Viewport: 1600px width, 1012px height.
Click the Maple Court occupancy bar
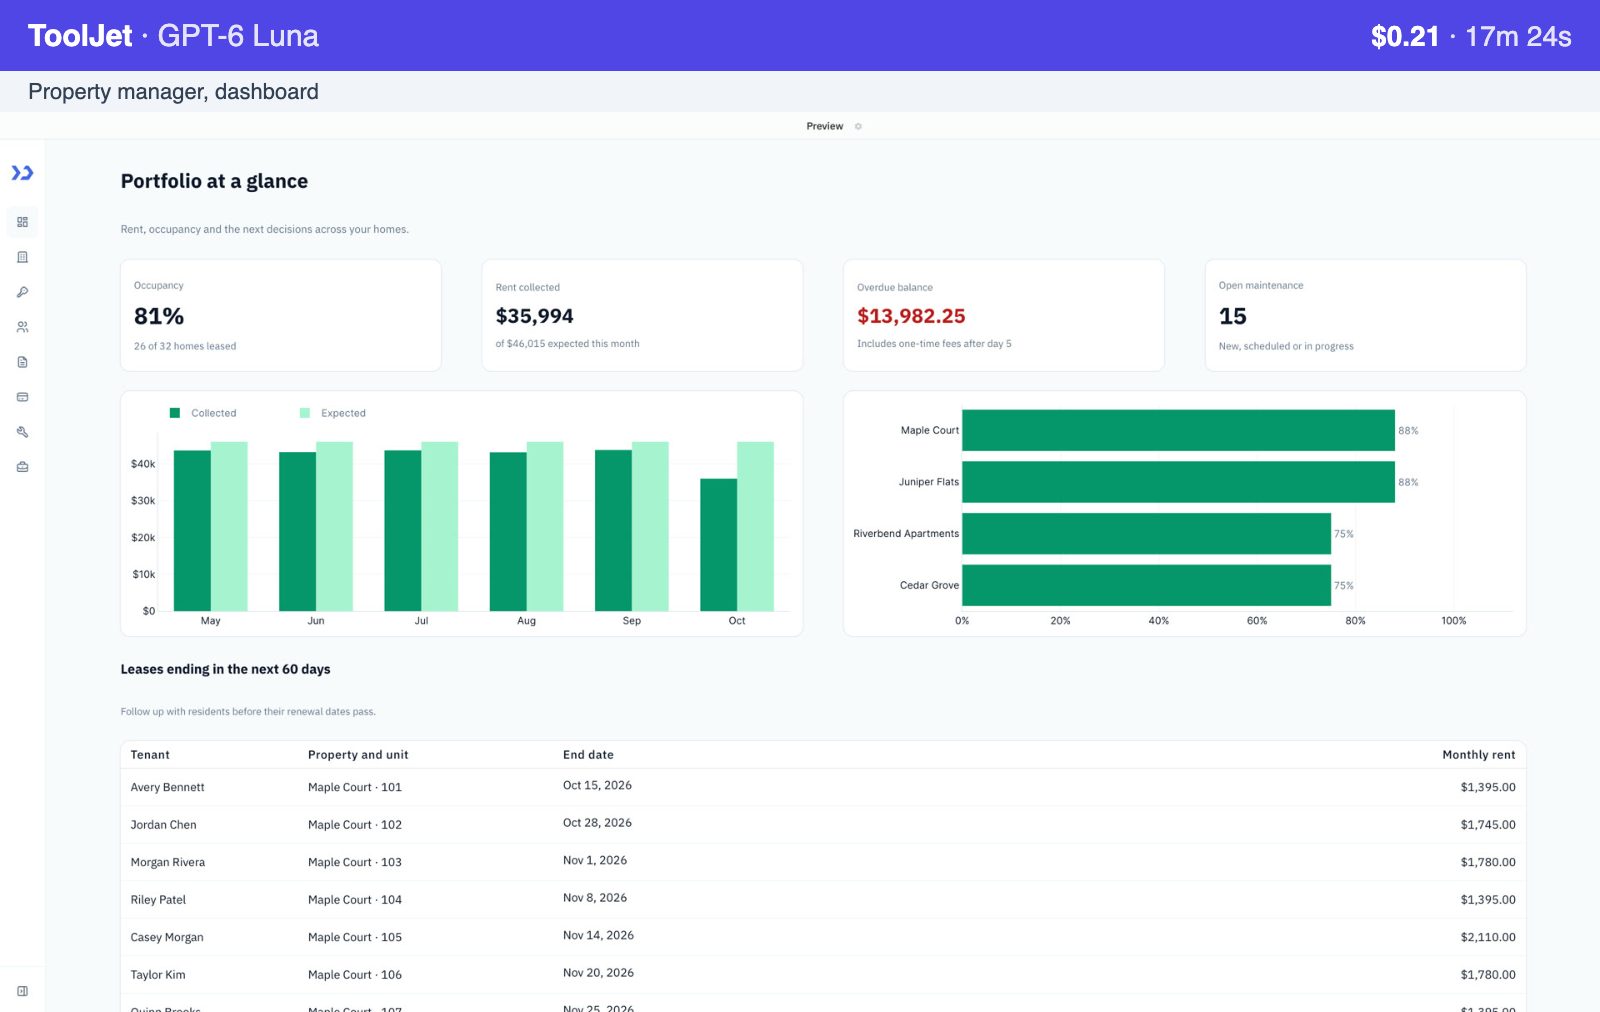coord(1178,430)
